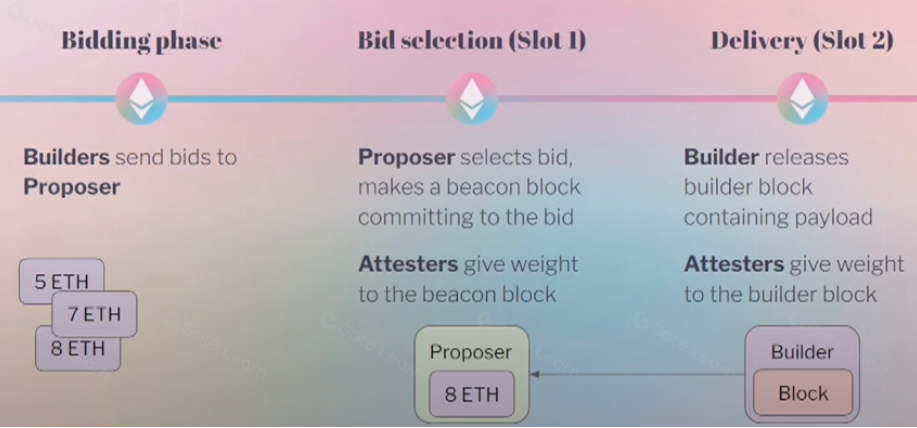
Task: Select the Delivery (Slot 2) heading
Action: 802,41
